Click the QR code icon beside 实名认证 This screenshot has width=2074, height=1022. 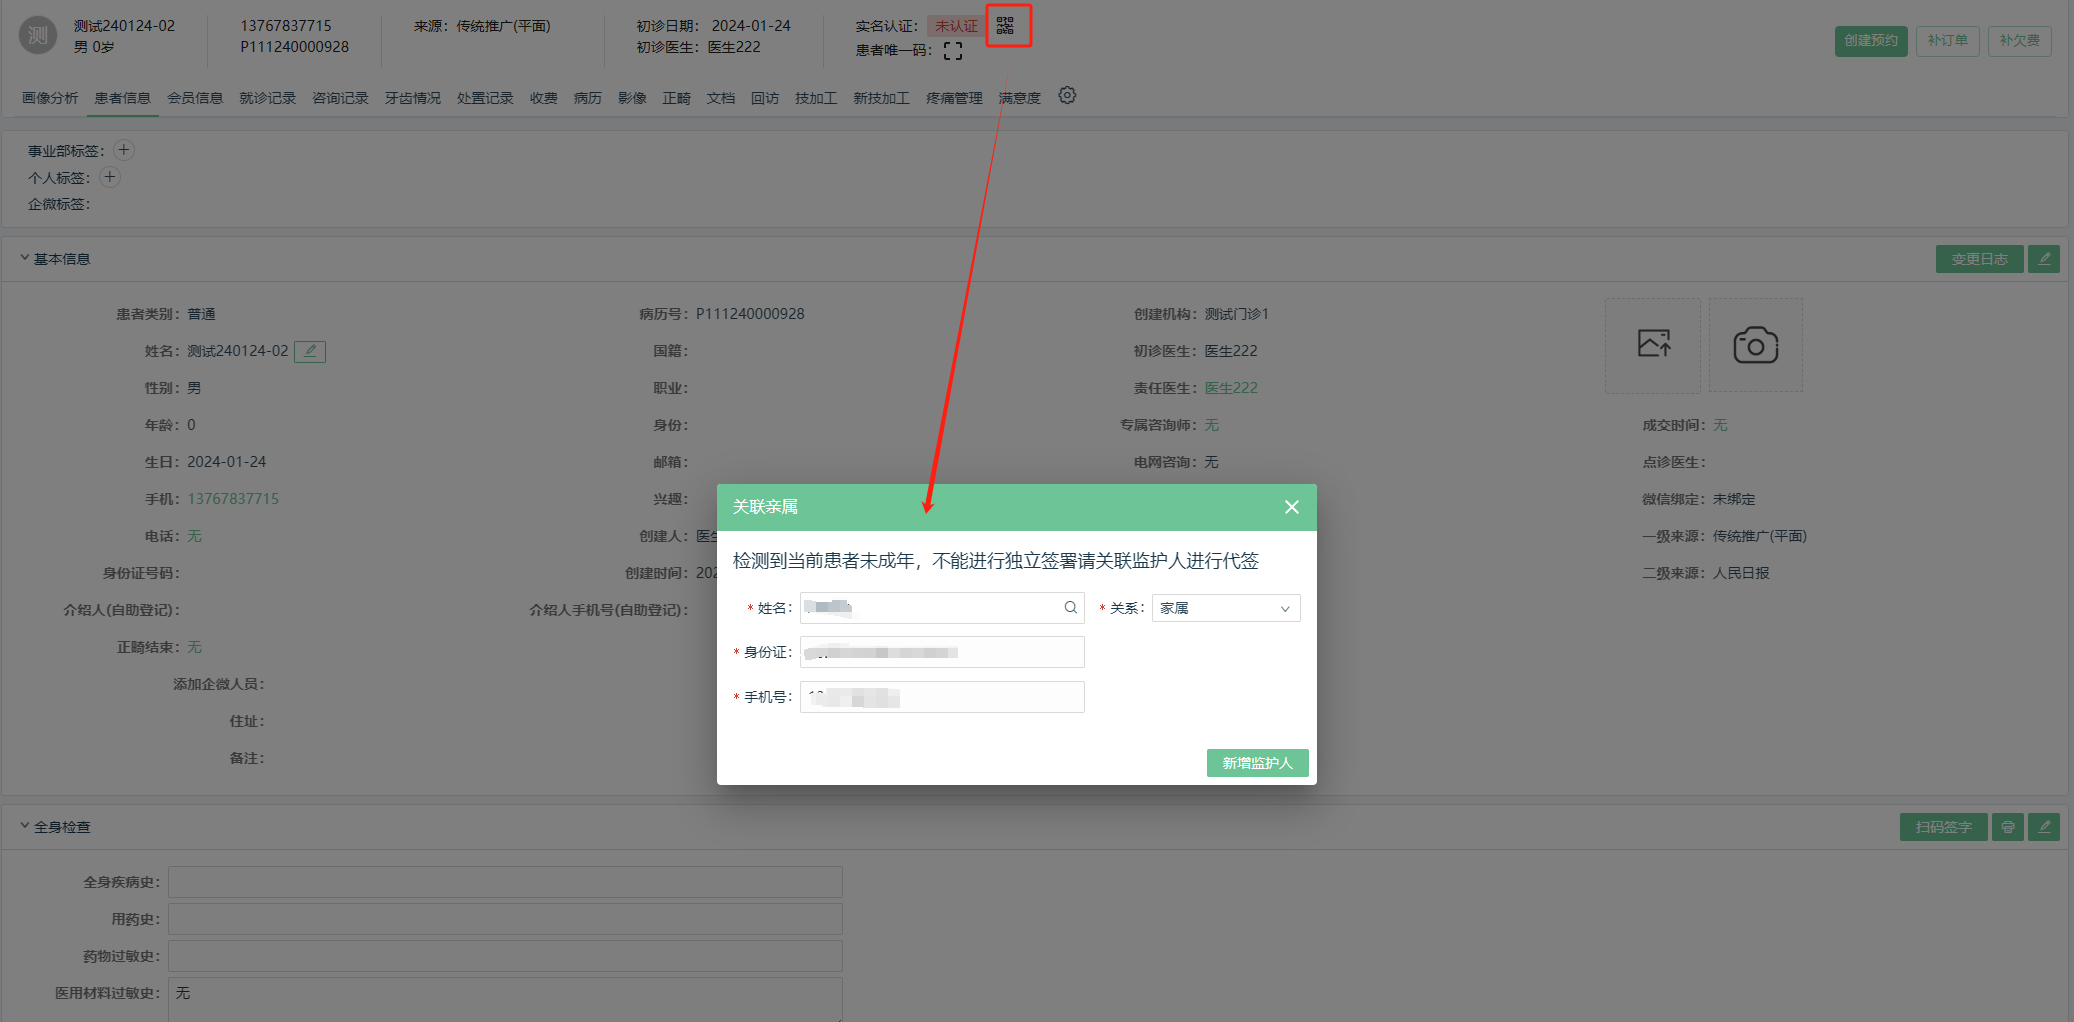pos(1006,26)
